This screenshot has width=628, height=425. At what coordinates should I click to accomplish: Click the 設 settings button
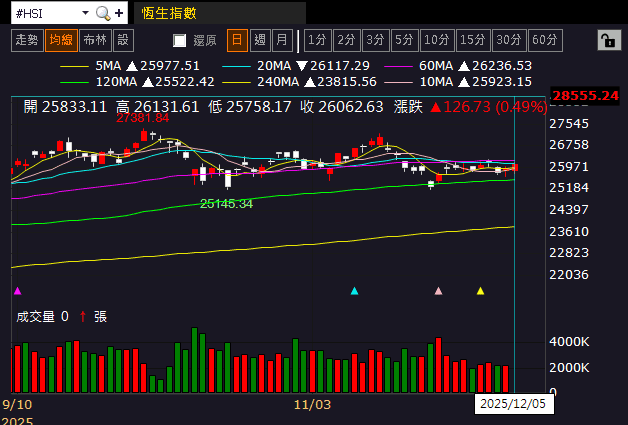click(123, 40)
